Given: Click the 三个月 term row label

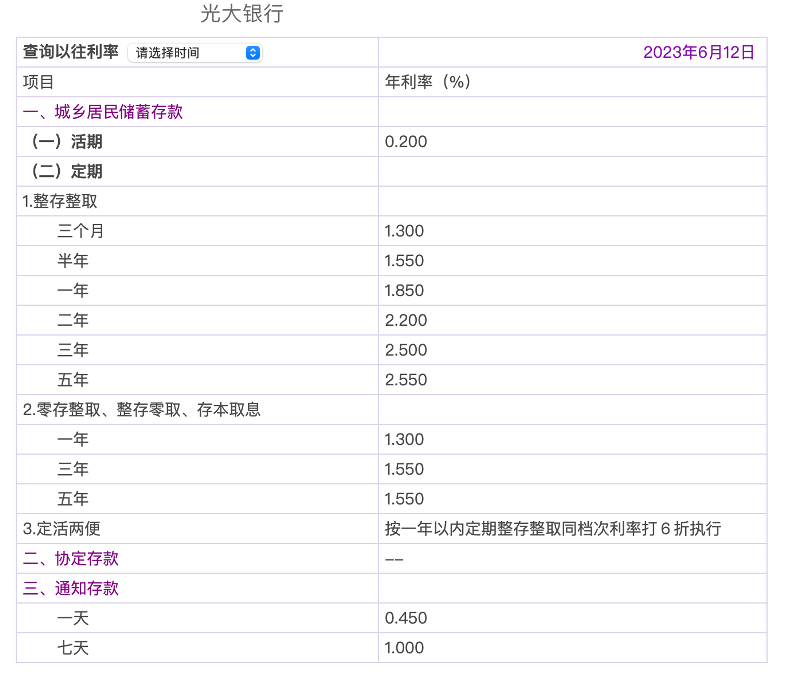Looking at the screenshot, I should point(81,231).
